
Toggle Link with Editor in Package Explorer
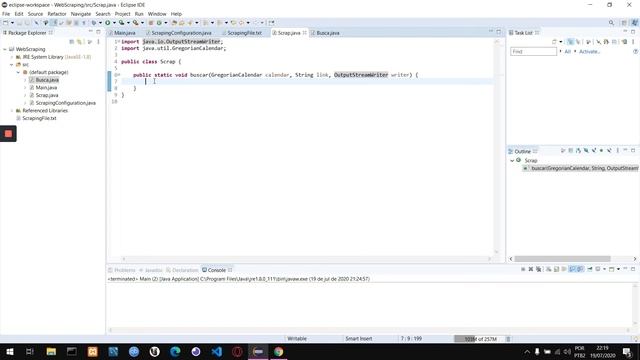pos(79,42)
